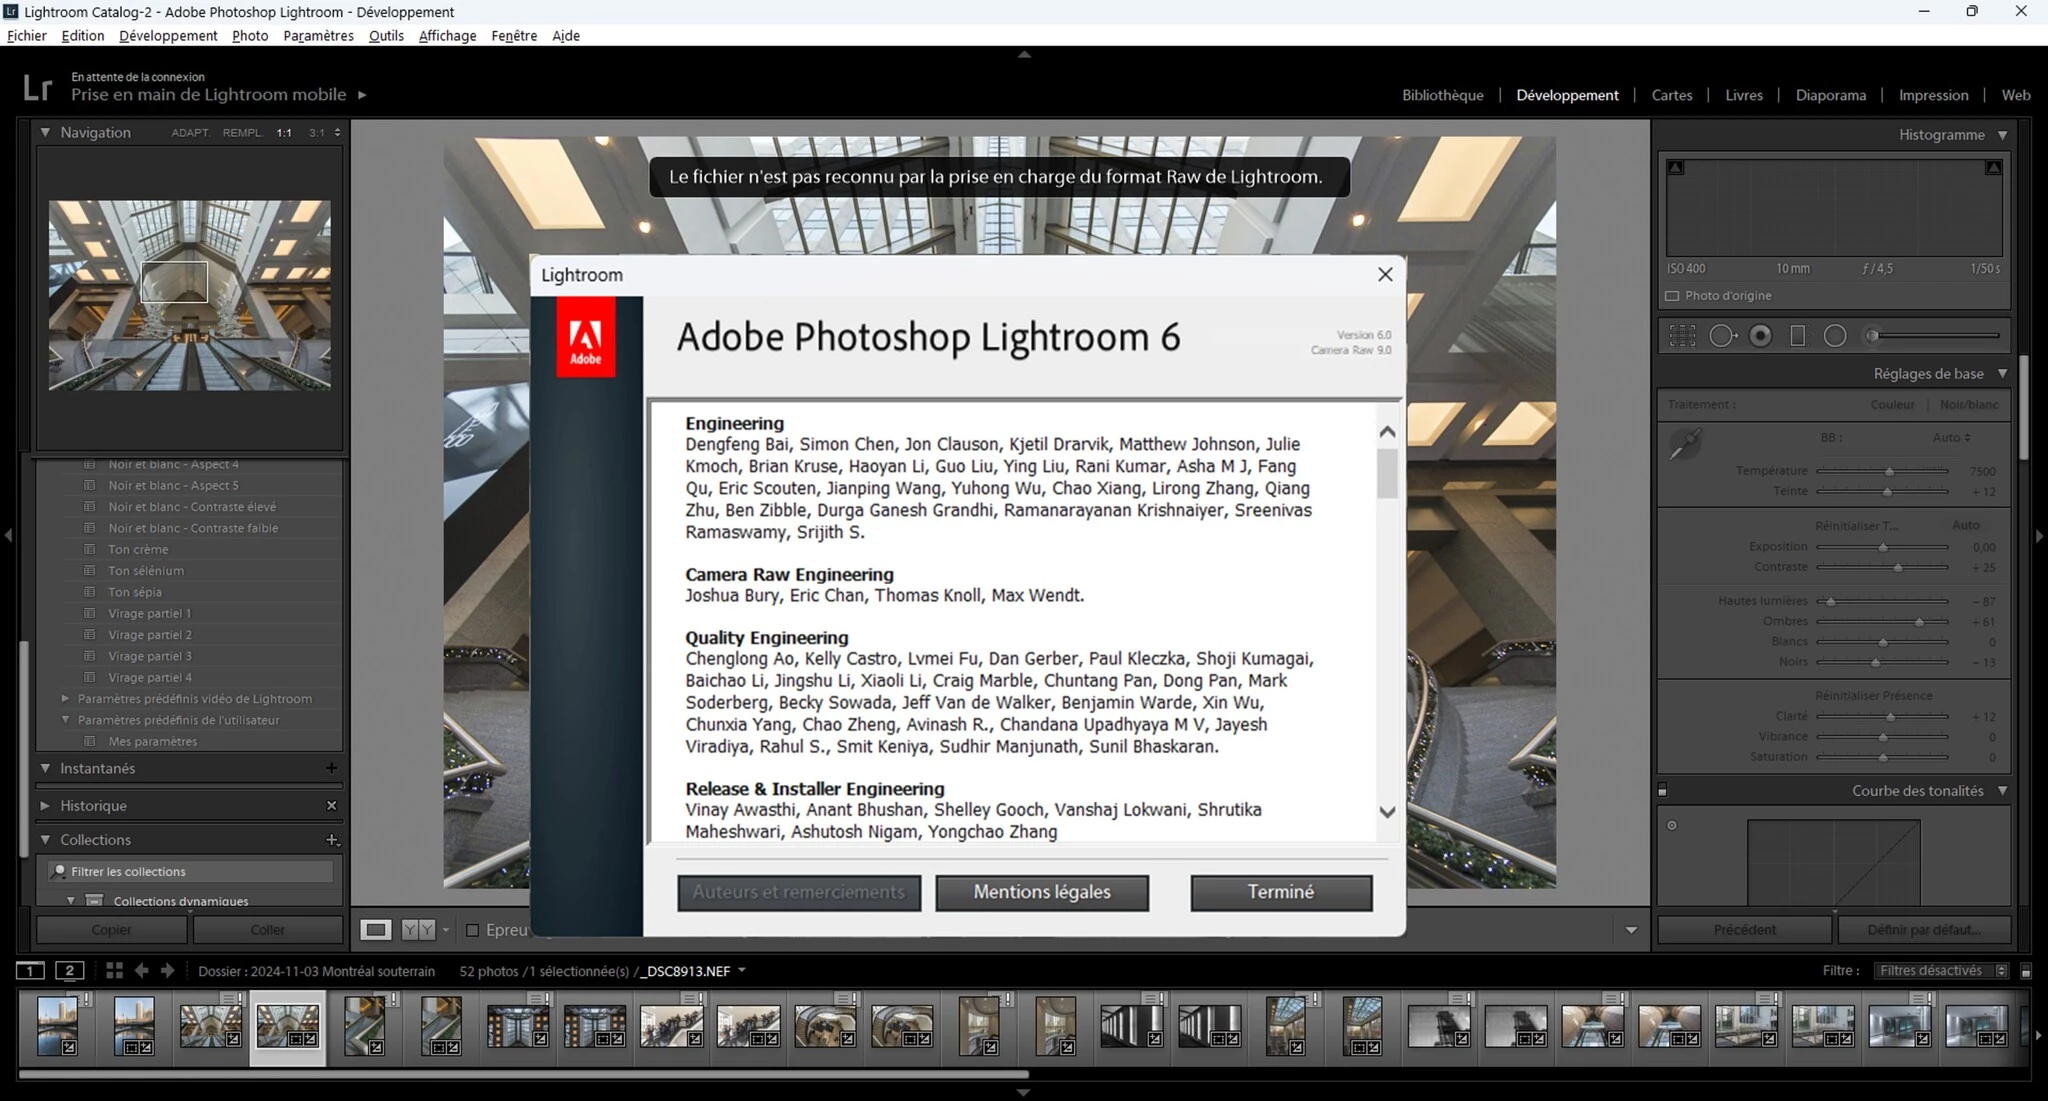Pick the white balance eyedropper

pos(1685,444)
